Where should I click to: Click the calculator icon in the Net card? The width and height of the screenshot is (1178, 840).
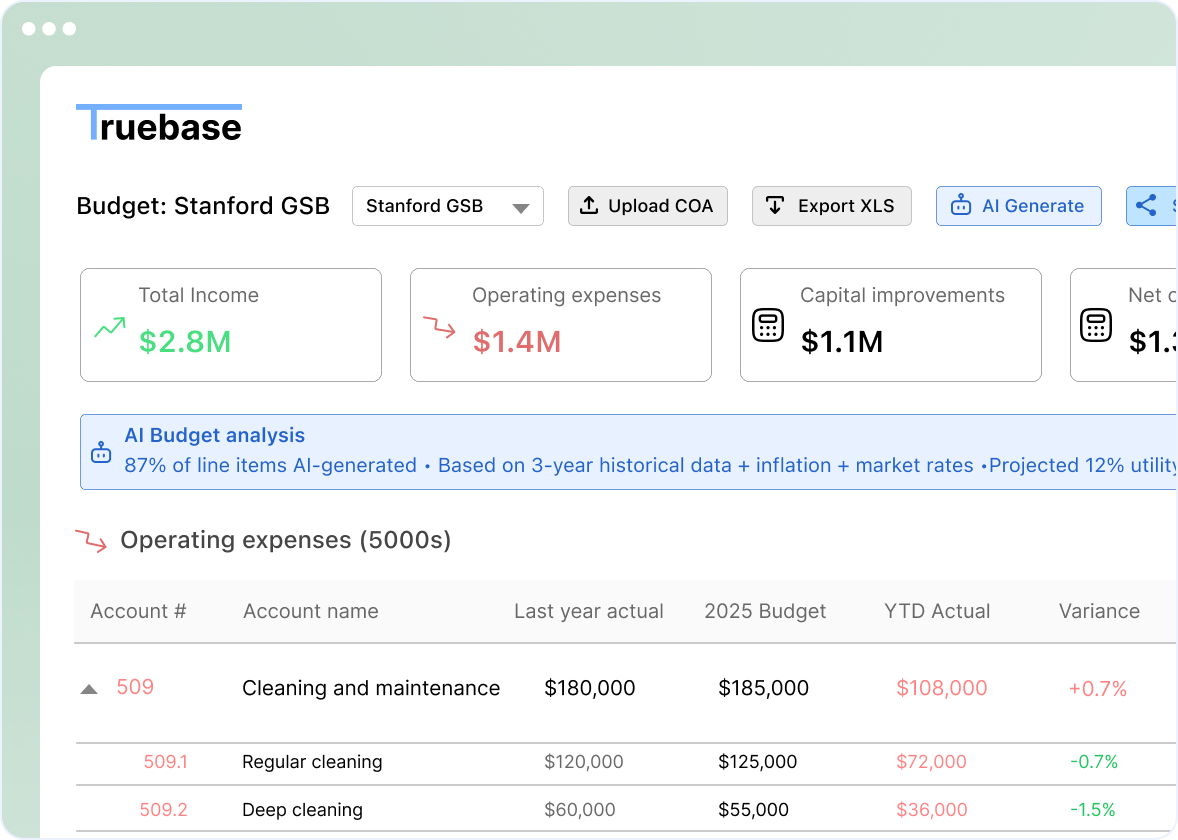click(1096, 325)
